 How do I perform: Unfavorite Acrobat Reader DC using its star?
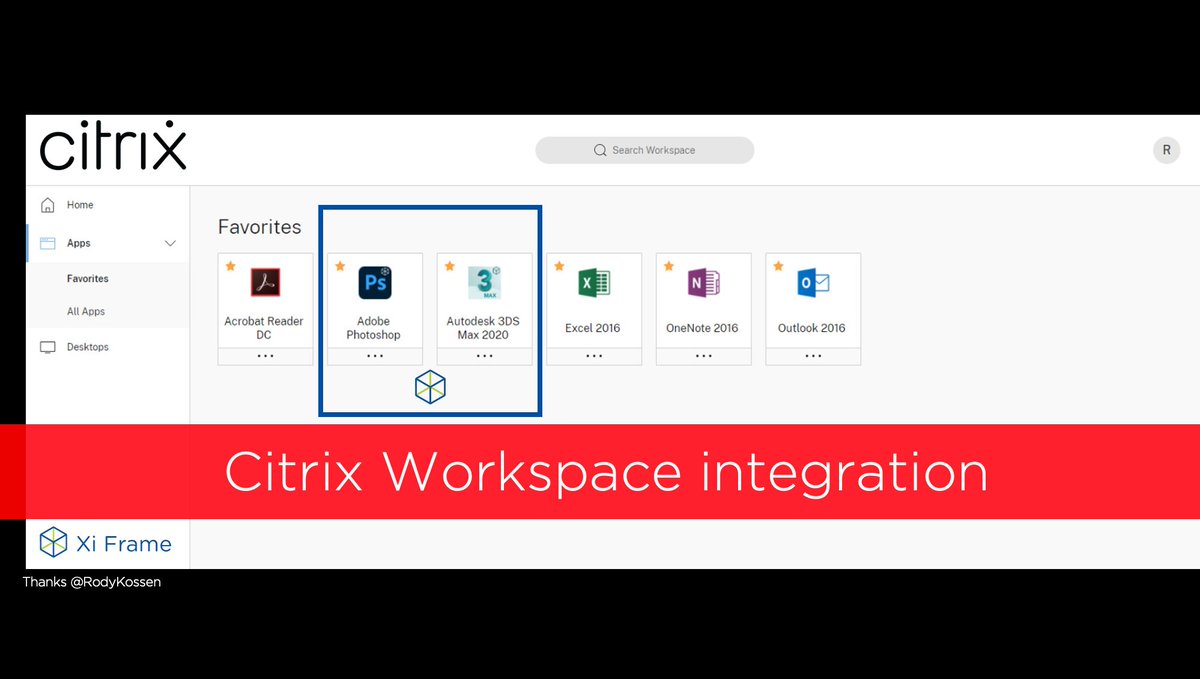click(x=231, y=266)
